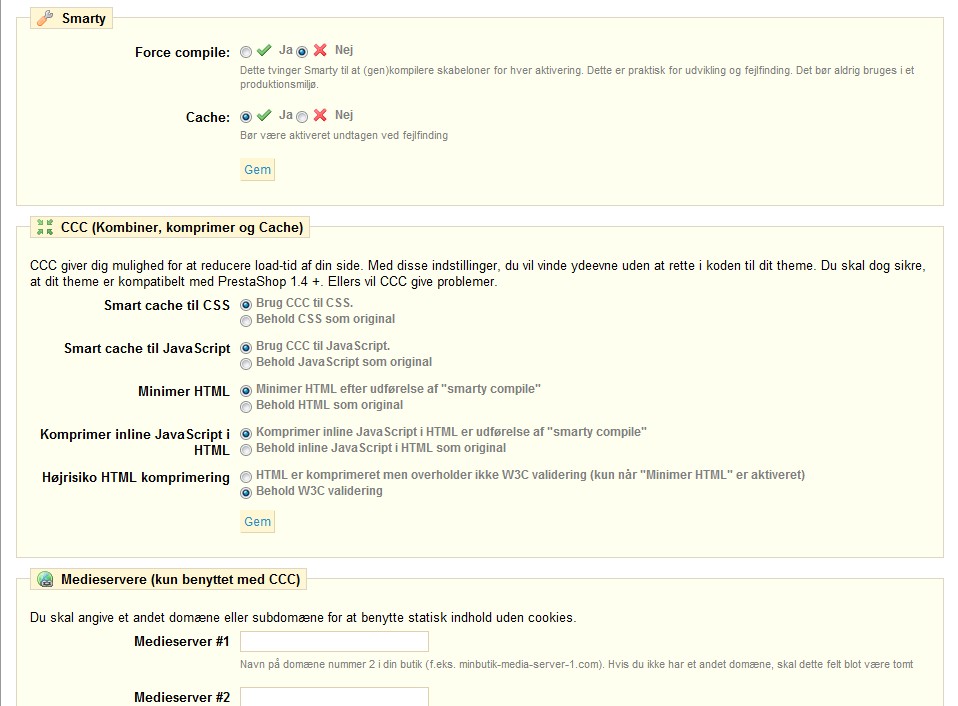Click 'Smart cache til CSS' label
958x706 pixels.
coord(167,305)
